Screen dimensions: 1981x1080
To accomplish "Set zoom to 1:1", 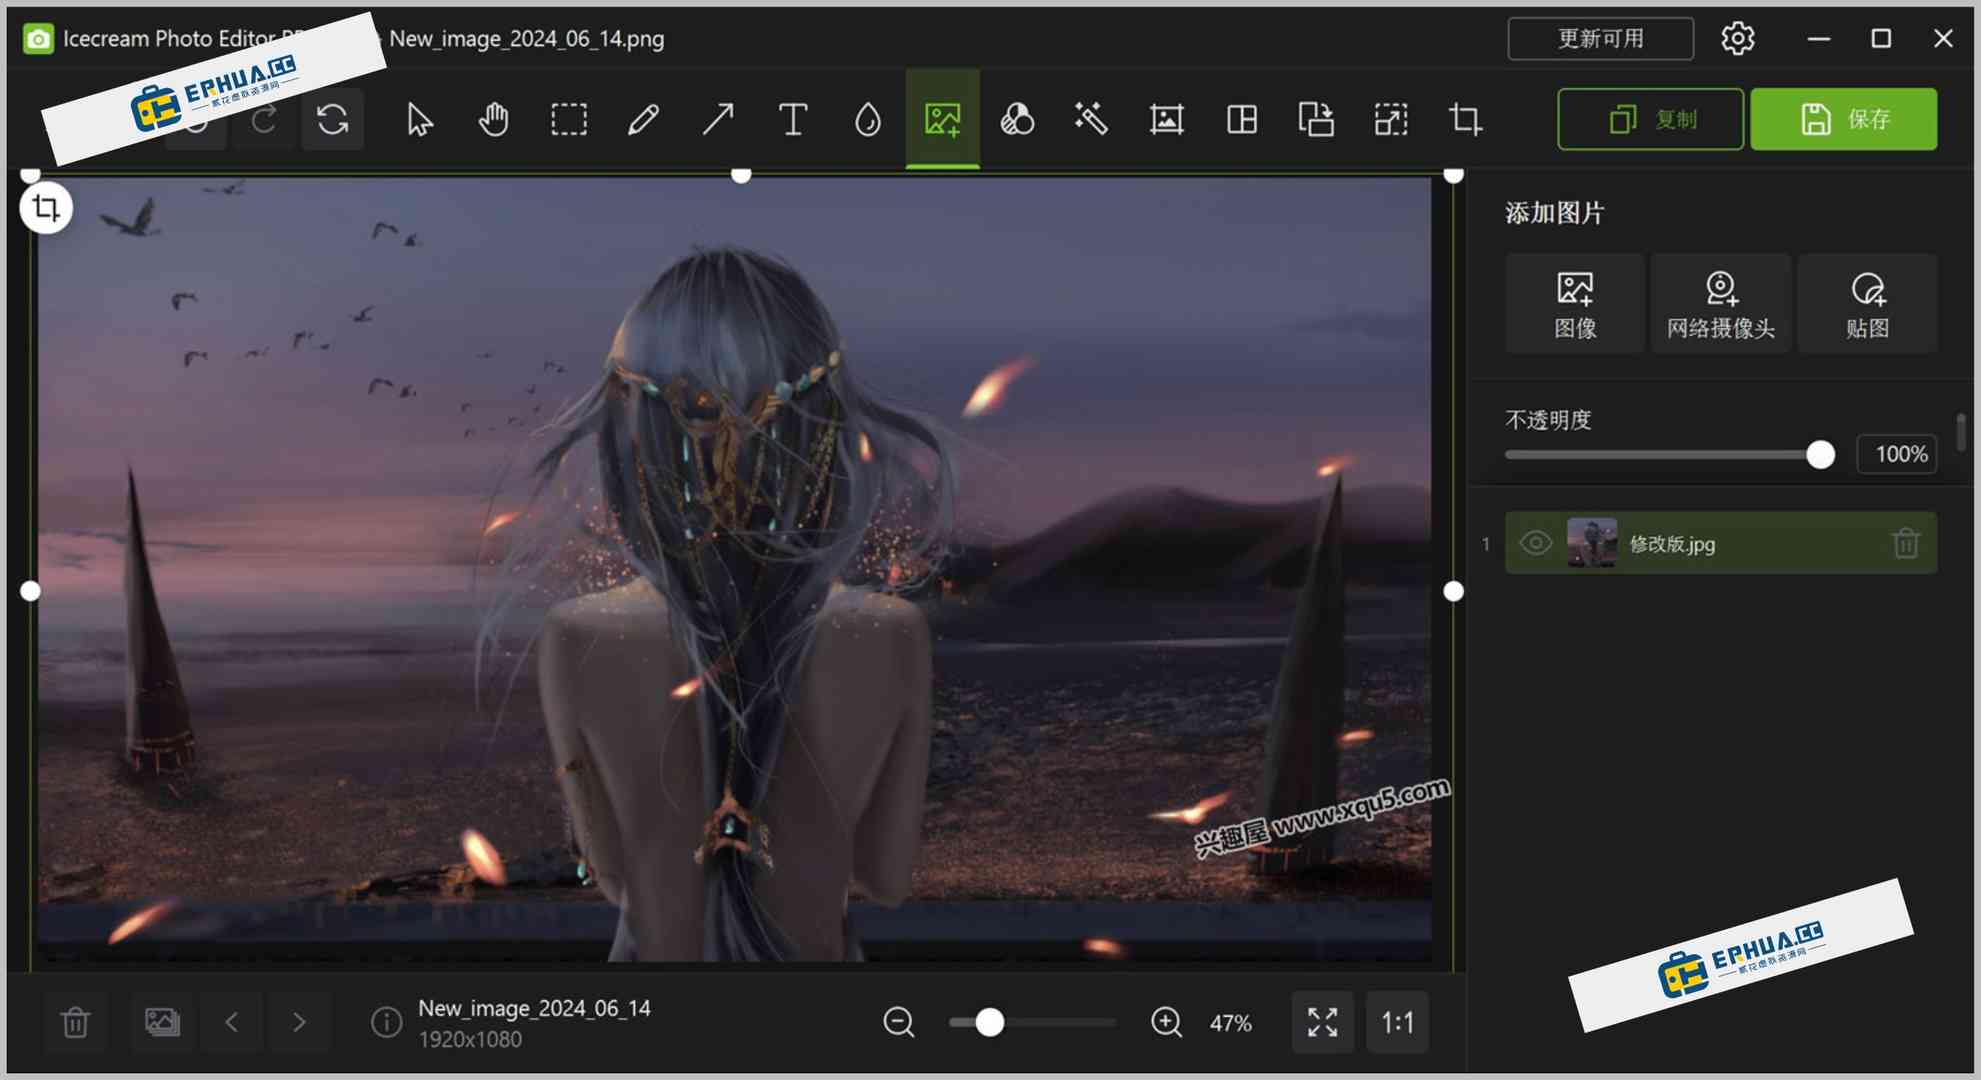I will (1397, 1022).
